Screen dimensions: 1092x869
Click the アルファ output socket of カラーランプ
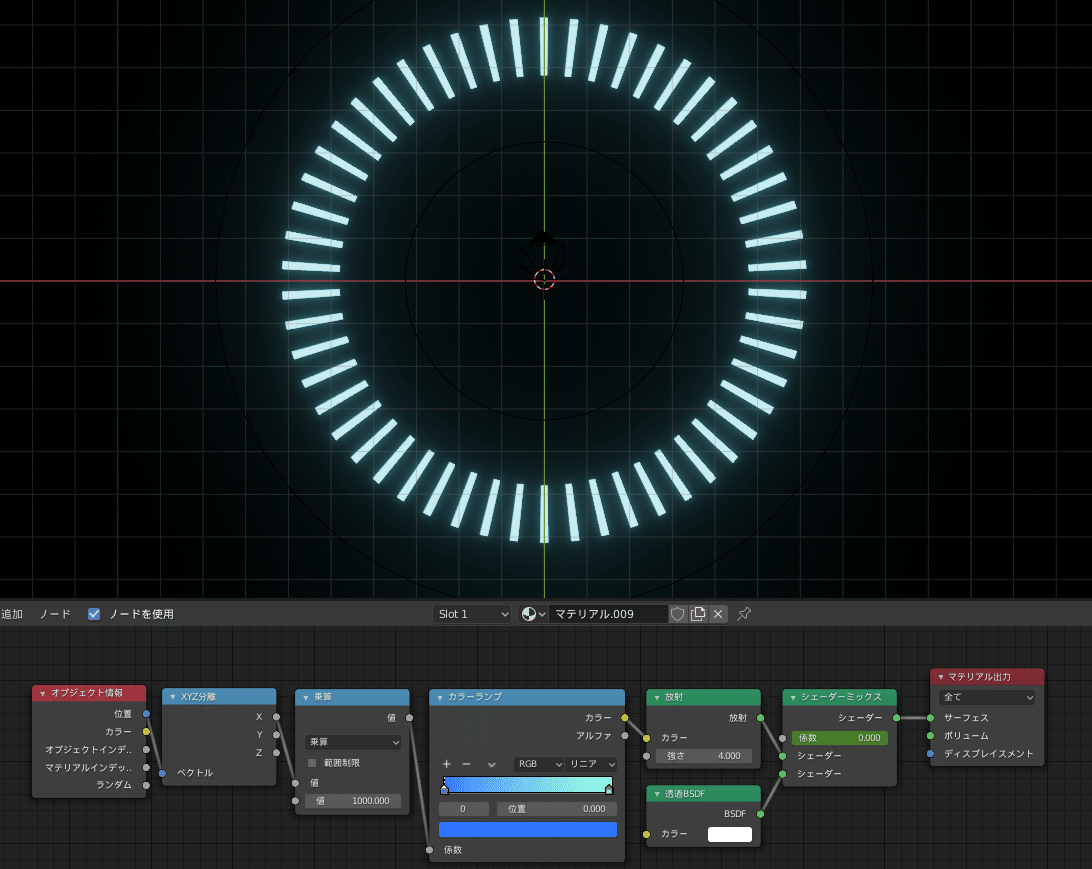click(625, 735)
